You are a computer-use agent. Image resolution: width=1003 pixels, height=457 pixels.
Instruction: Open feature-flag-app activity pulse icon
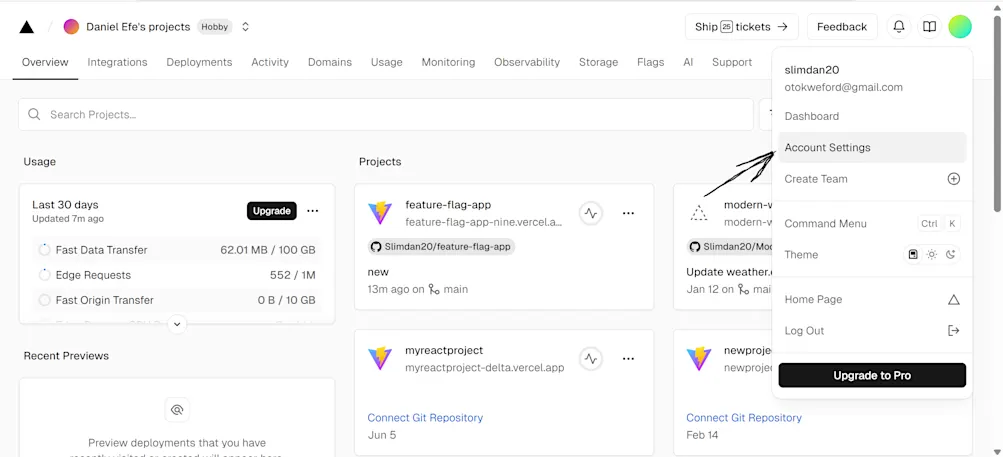(591, 213)
